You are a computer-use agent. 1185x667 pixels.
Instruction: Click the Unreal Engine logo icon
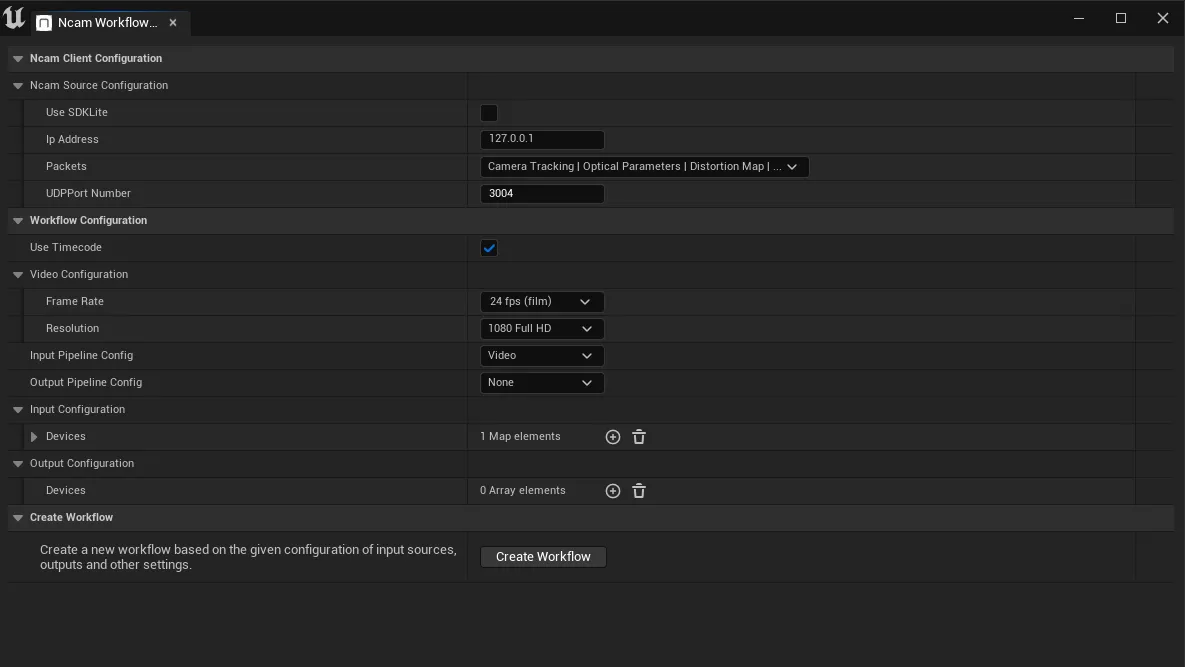[x=14, y=18]
